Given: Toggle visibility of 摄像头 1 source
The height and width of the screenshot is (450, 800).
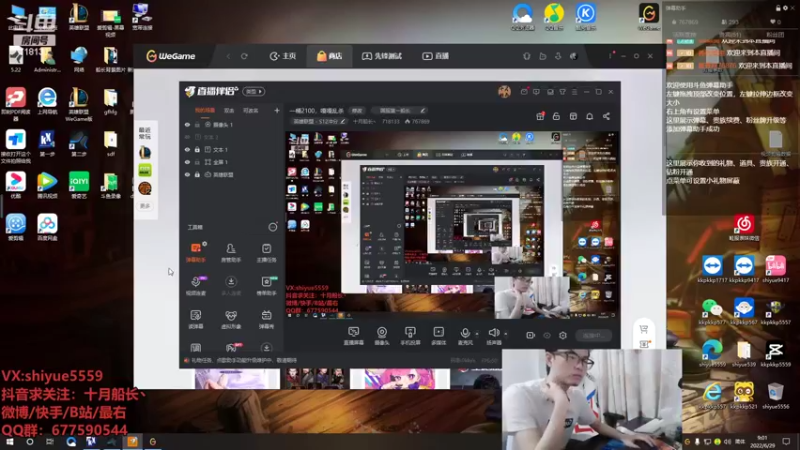Looking at the screenshot, I should (x=187, y=124).
